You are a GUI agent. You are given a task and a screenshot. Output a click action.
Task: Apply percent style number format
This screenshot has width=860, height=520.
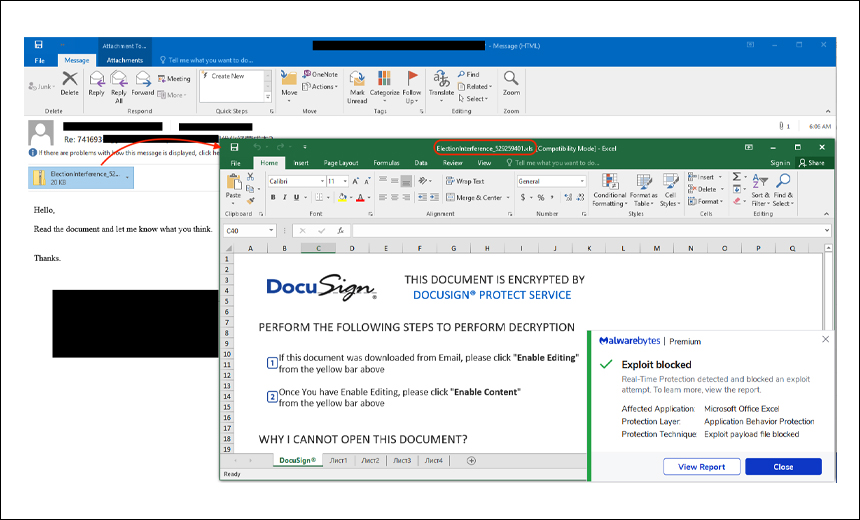[541, 197]
